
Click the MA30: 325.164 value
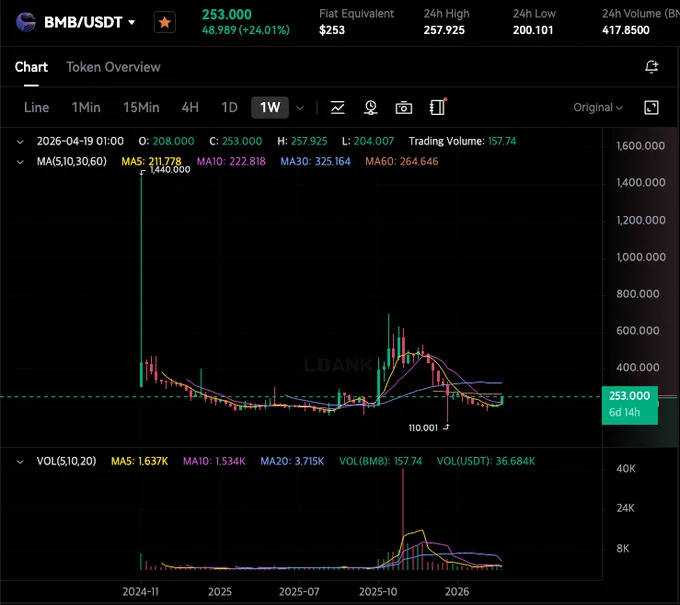coord(315,161)
